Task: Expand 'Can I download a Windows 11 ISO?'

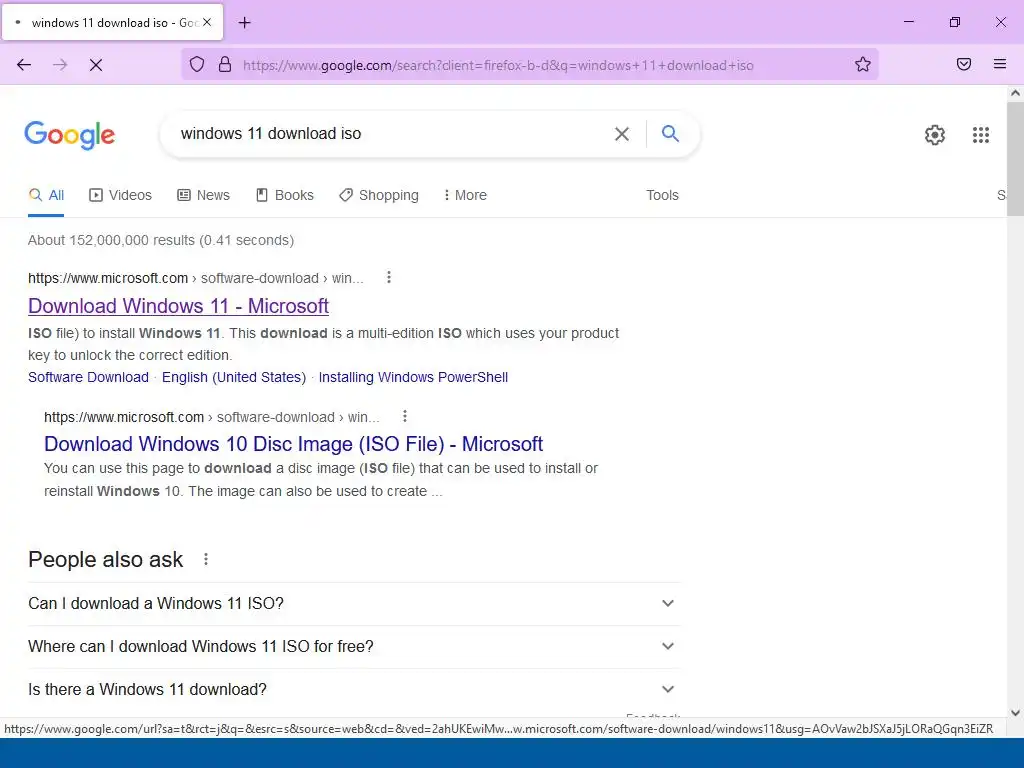Action: [354, 603]
